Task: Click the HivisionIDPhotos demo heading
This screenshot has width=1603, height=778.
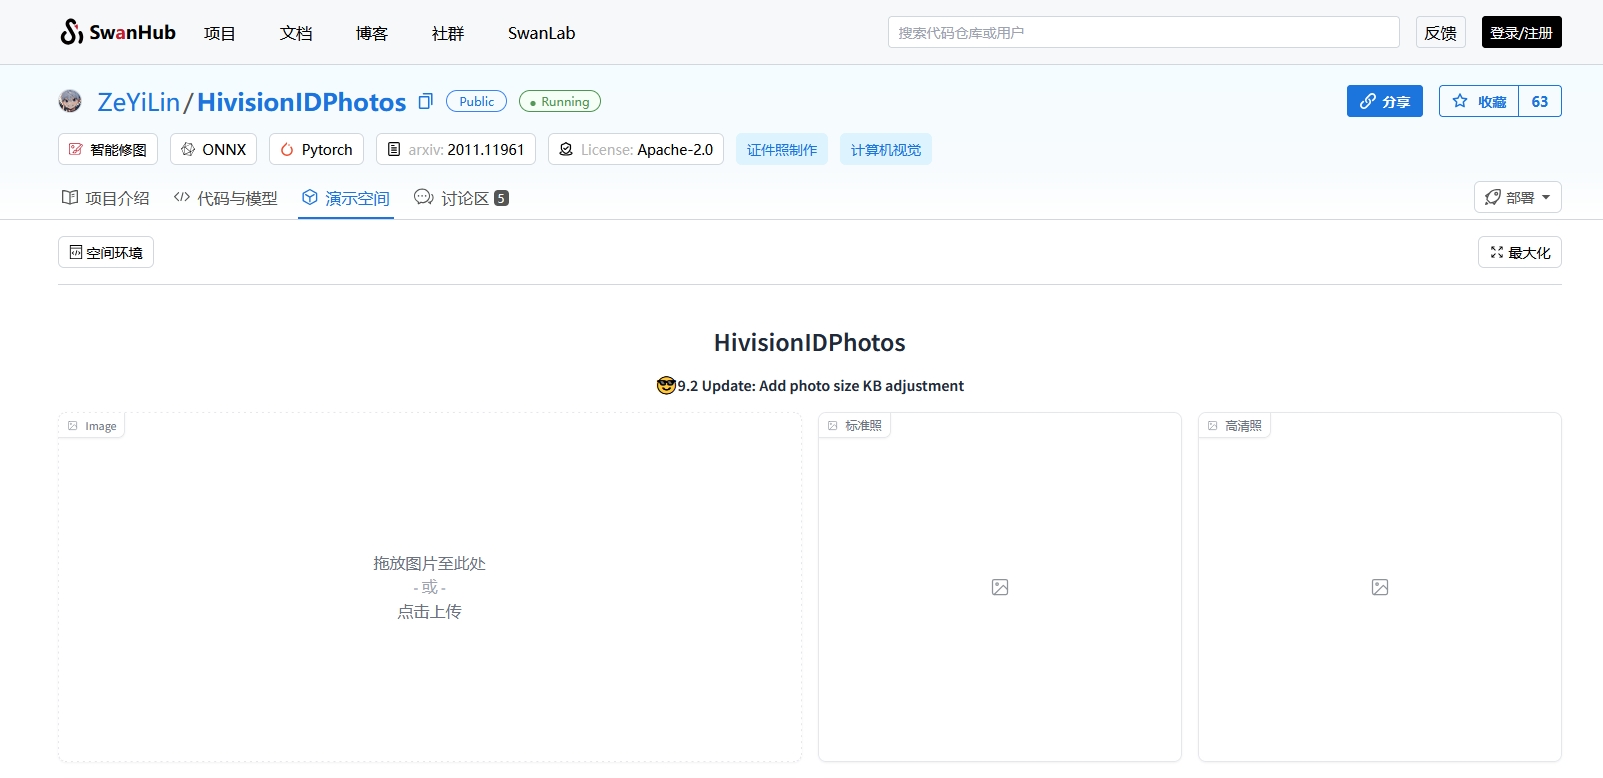Action: 810,343
